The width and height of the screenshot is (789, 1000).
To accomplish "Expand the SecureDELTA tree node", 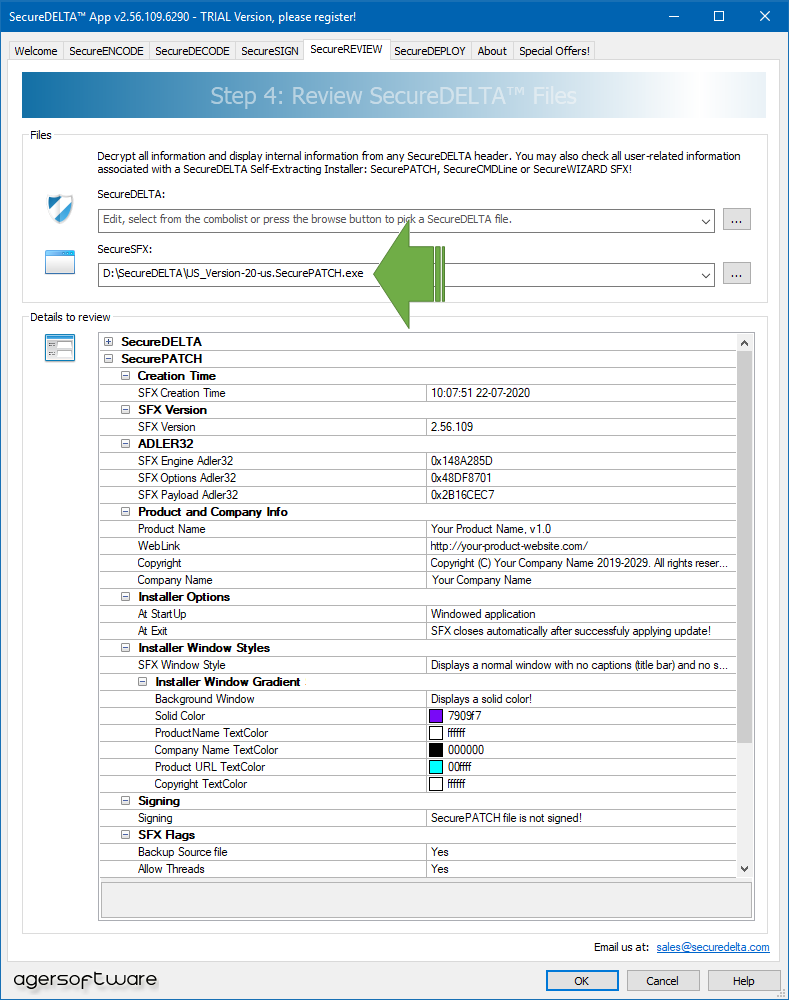I will click(x=108, y=342).
